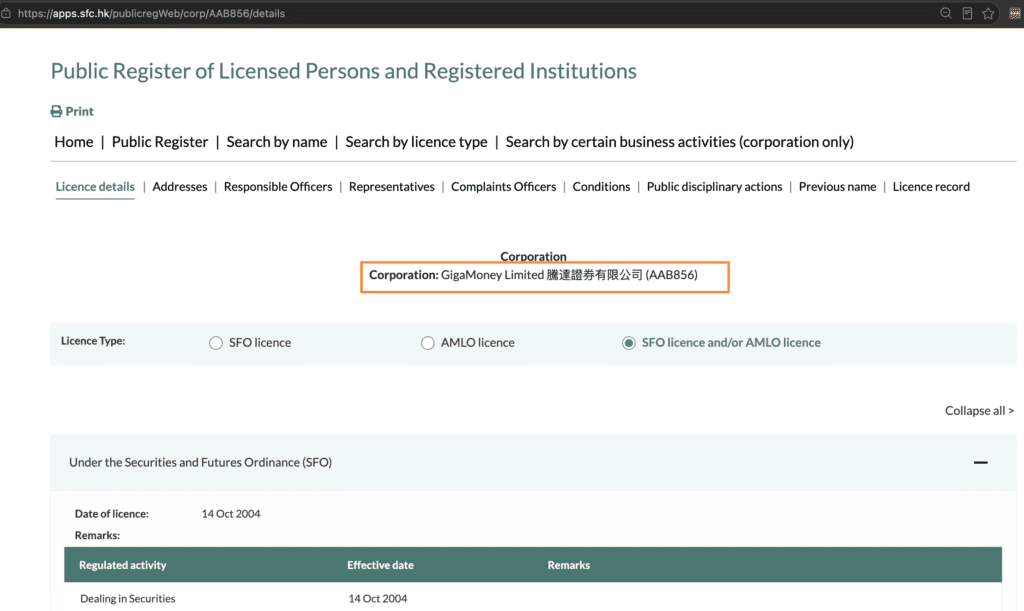Bookmark page with the star icon
Screen dimensions: 1024x611
click(988, 13)
